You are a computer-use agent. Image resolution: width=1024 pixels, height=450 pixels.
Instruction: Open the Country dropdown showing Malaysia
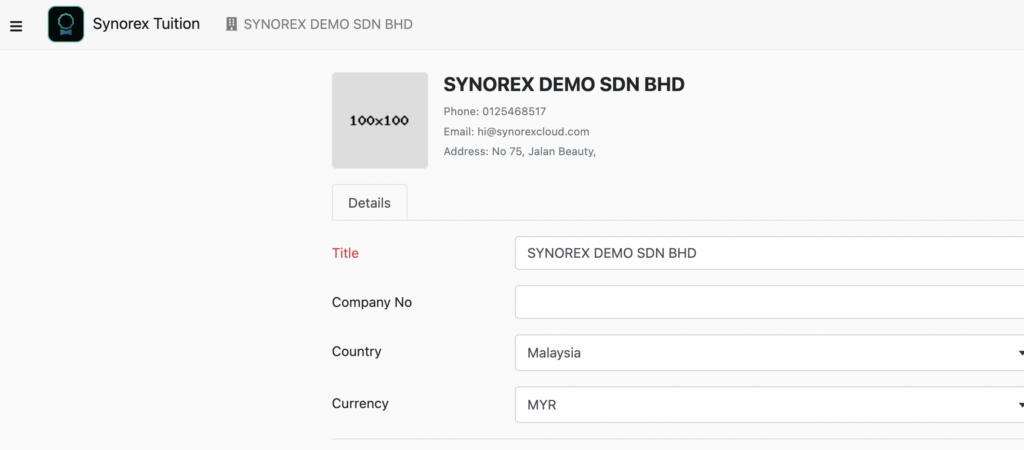coord(769,353)
